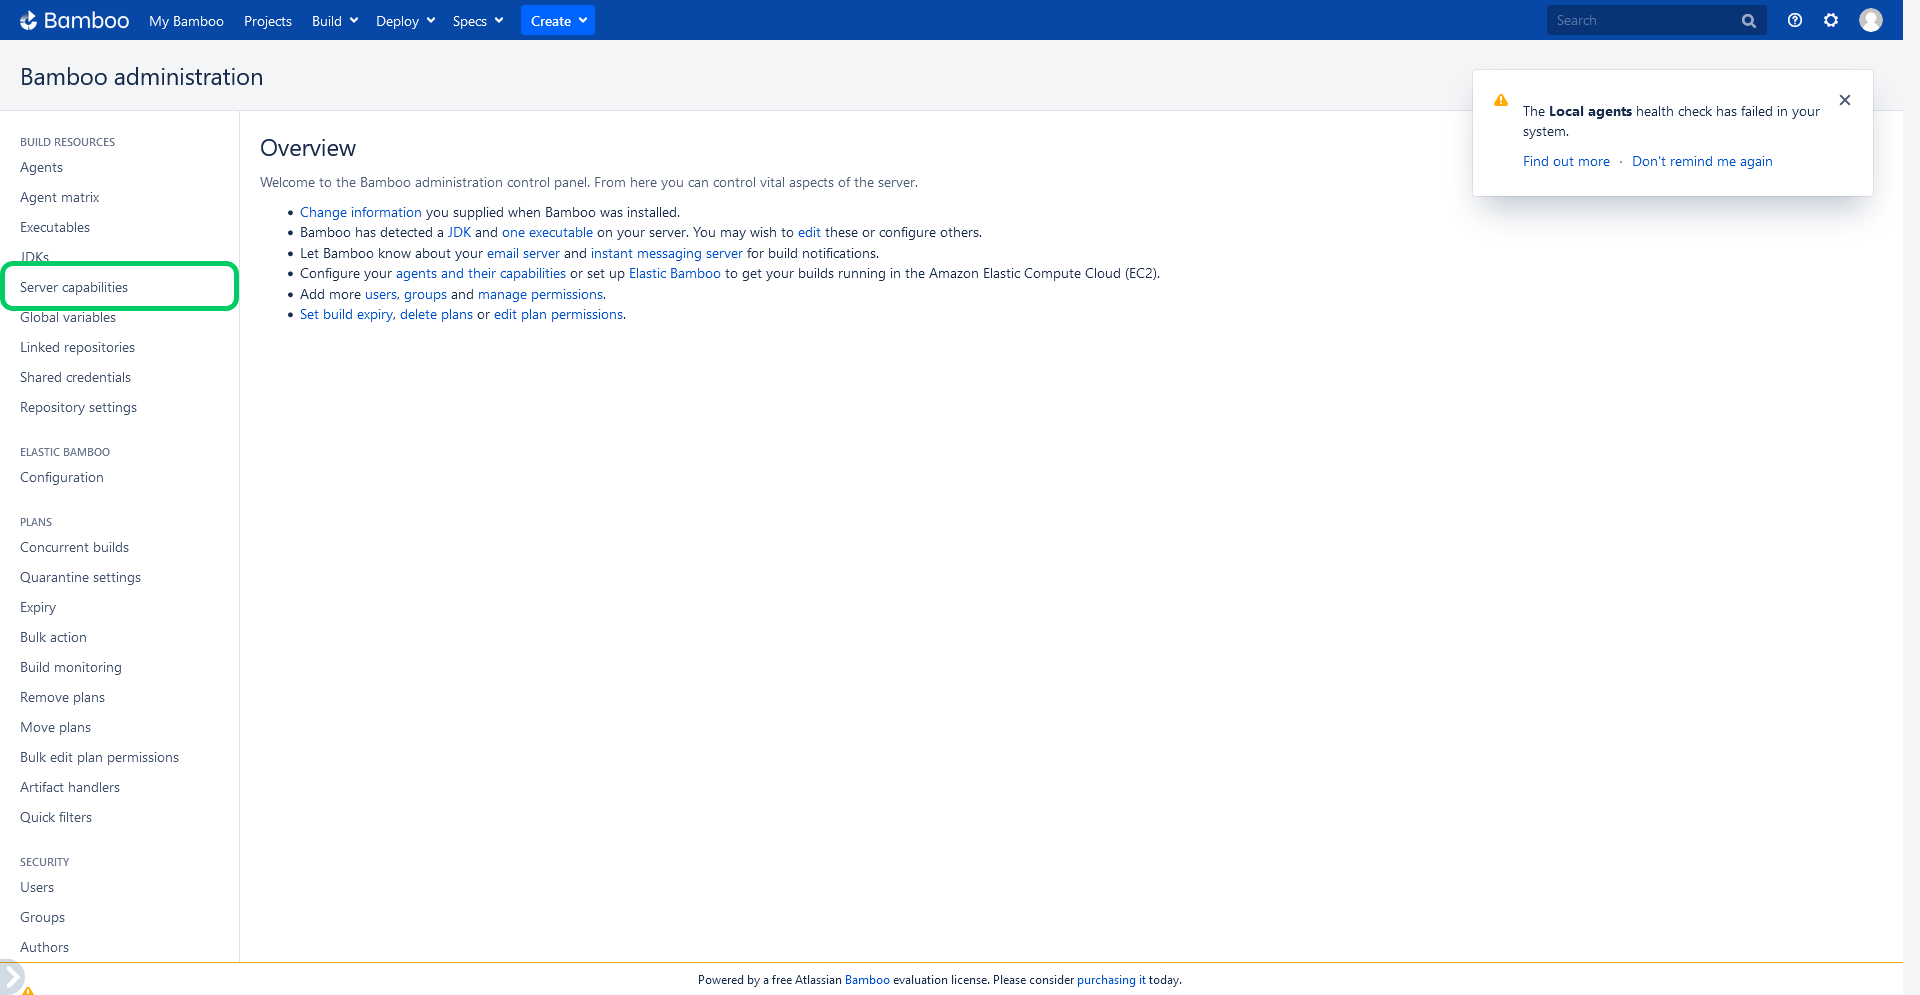Open Server capabilities in the sidebar

74,287
